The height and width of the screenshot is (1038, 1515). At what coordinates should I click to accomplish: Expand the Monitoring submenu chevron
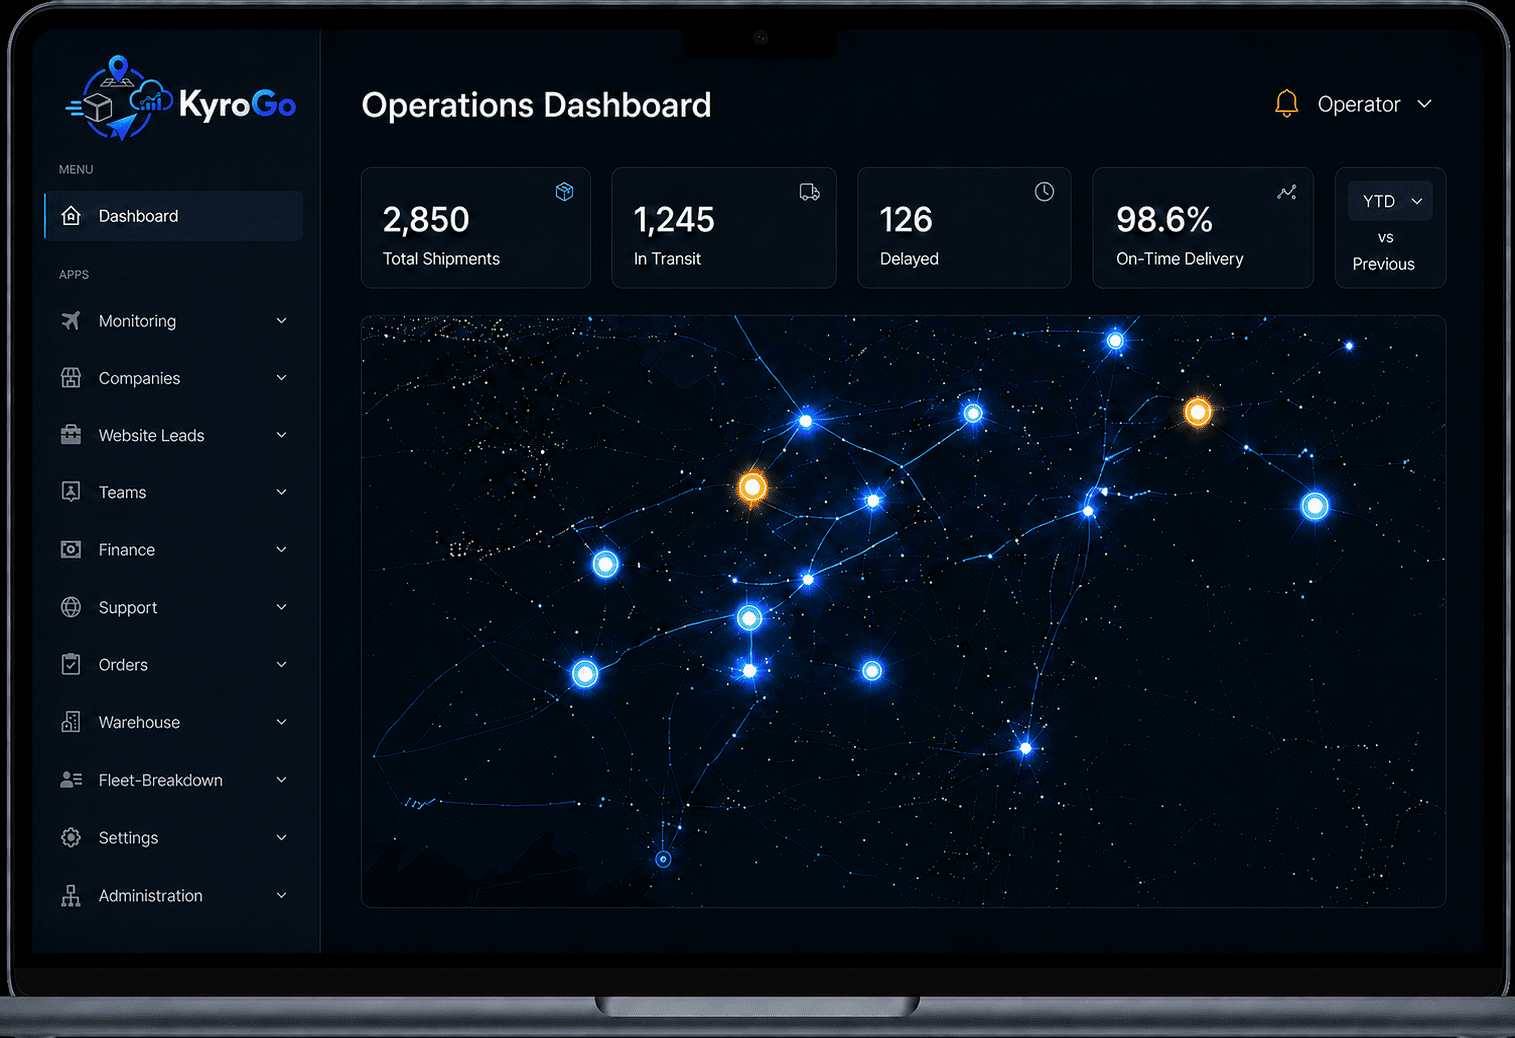[x=281, y=321]
